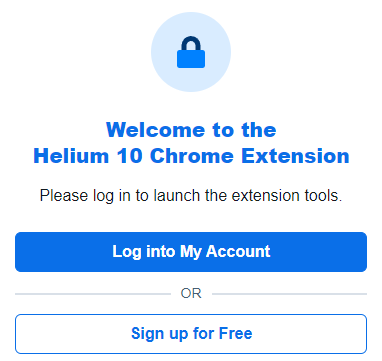Click the word "Welcome" in the heading

point(156,130)
